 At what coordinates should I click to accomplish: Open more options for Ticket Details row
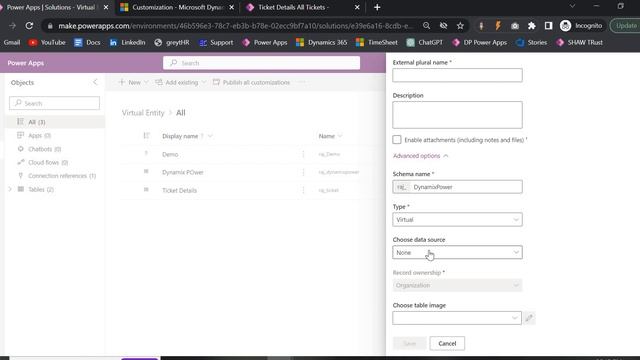[303, 190]
